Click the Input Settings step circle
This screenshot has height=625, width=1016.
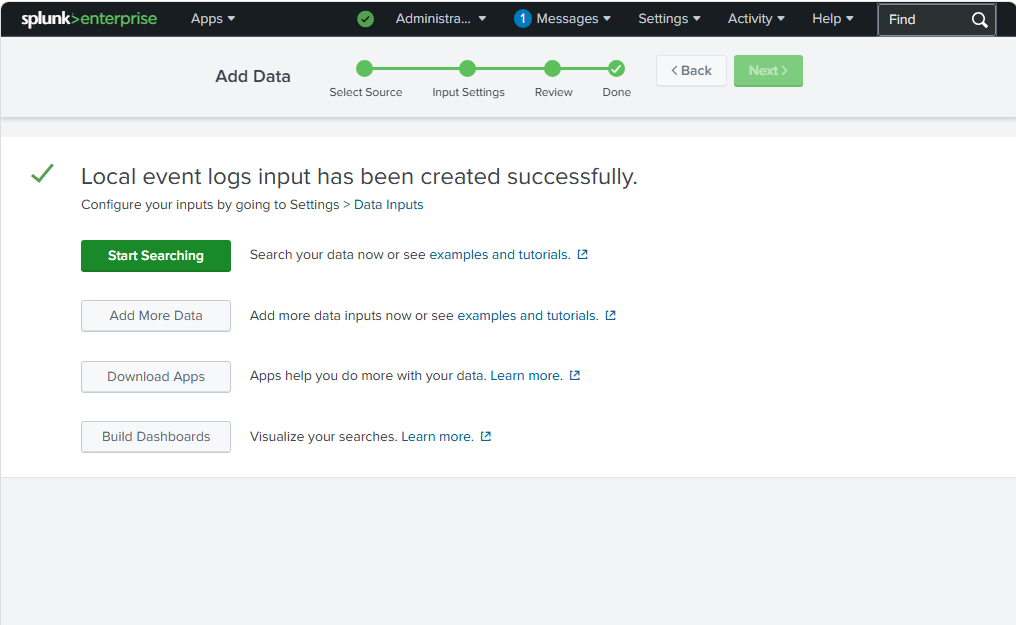[x=467, y=69]
